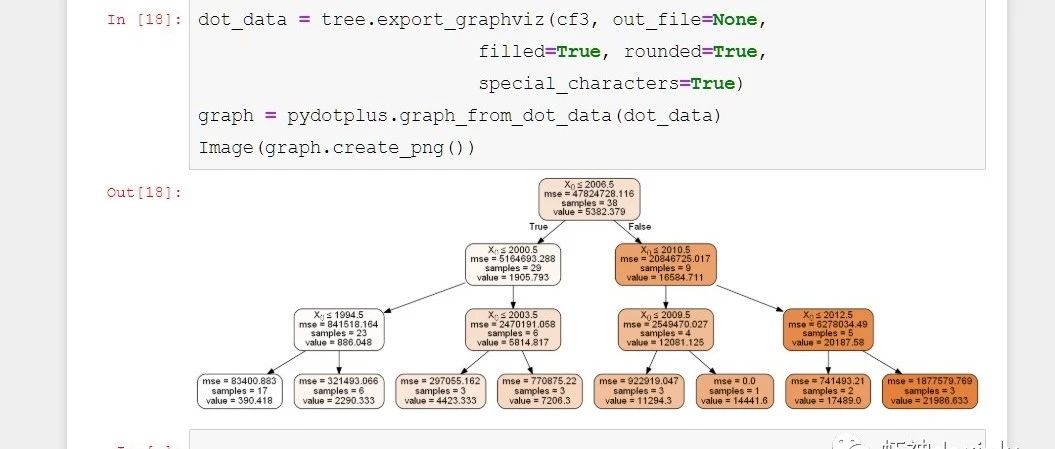Click the code line Image(graph.create_png())
This screenshot has height=449, width=1055.
[336, 147]
